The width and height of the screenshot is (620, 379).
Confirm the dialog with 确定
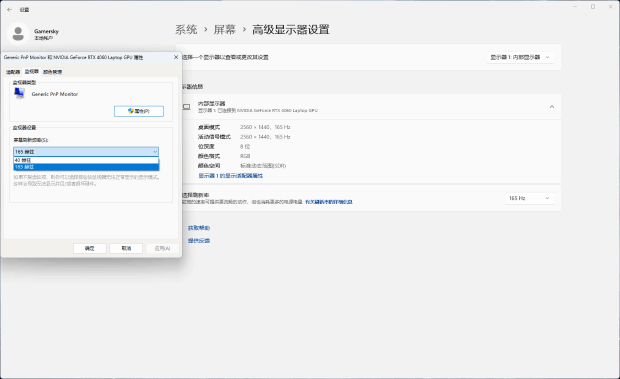90,248
